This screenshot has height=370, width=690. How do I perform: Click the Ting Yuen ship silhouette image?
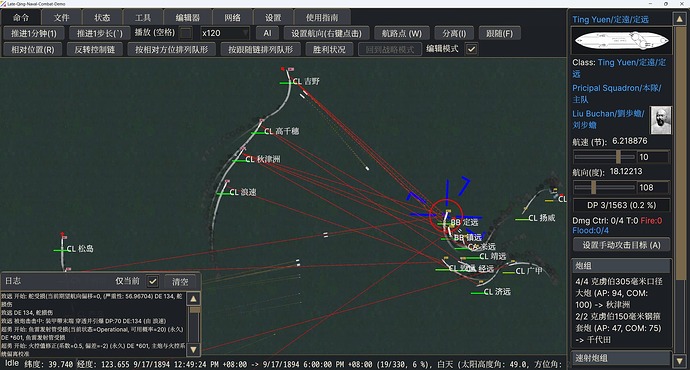pyautogui.click(x=621, y=41)
